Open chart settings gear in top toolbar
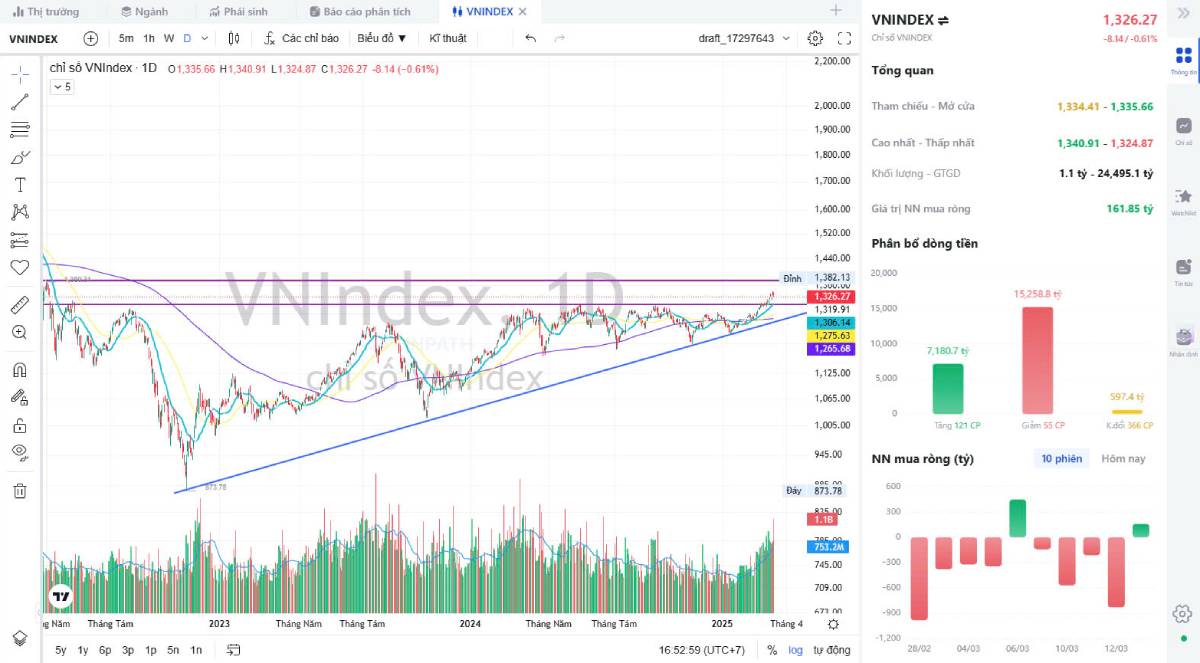The height and width of the screenshot is (663, 1200). (x=815, y=38)
